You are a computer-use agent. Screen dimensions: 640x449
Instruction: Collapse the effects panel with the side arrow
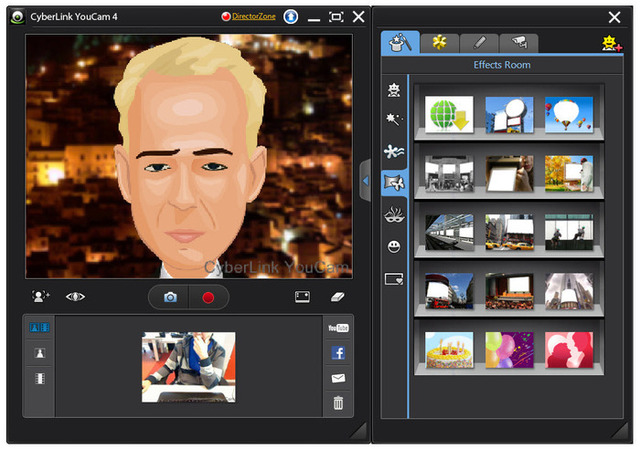pos(365,181)
